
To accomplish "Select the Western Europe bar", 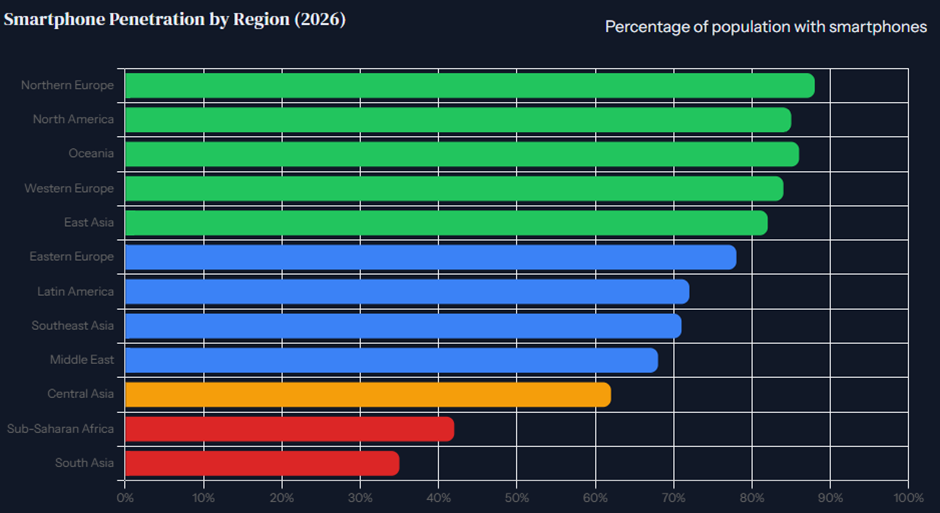I will pos(454,189).
